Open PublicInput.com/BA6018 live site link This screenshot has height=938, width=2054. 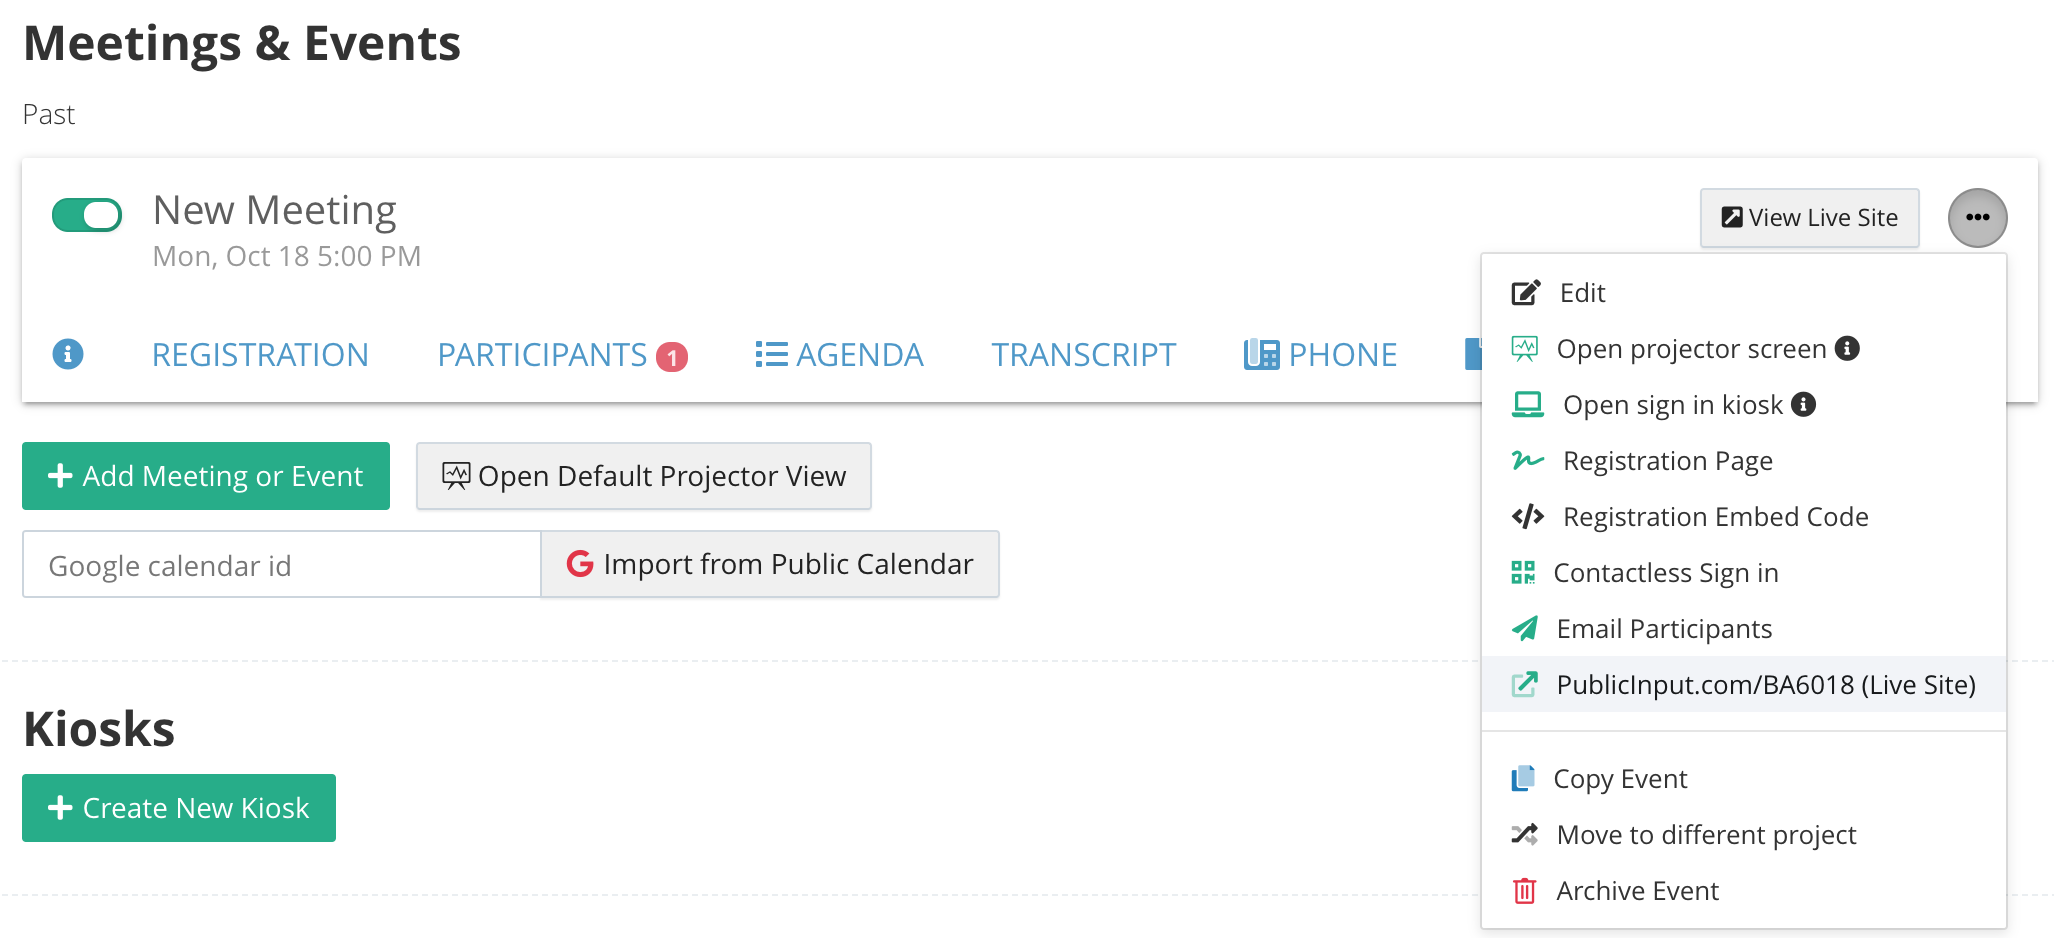(1765, 685)
